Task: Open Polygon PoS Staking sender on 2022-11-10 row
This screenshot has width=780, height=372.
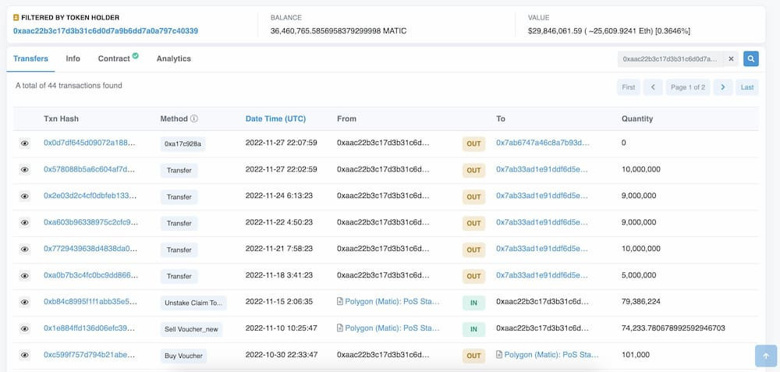Action: [x=392, y=328]
